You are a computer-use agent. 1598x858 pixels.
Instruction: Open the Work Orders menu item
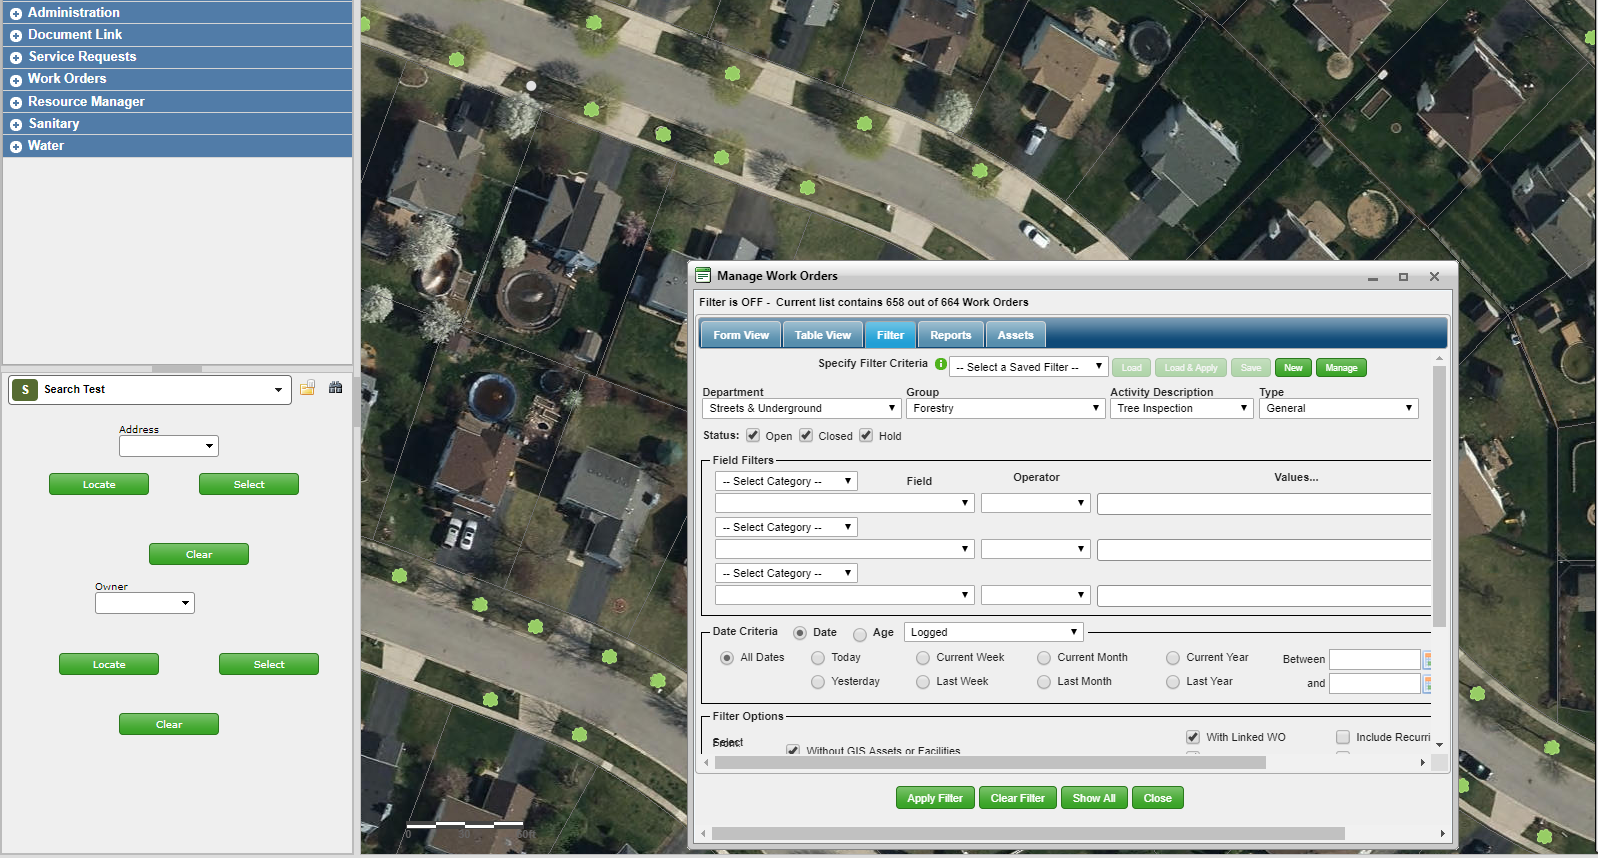point(177,79)
